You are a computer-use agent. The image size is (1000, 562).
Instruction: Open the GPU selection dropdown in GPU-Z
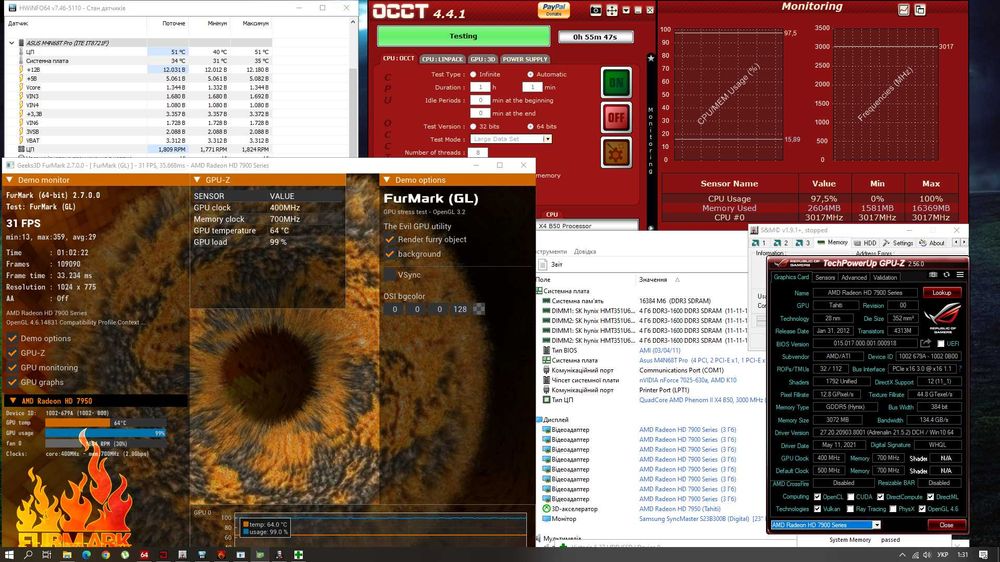pyautogui.click(x=876, y=525)
